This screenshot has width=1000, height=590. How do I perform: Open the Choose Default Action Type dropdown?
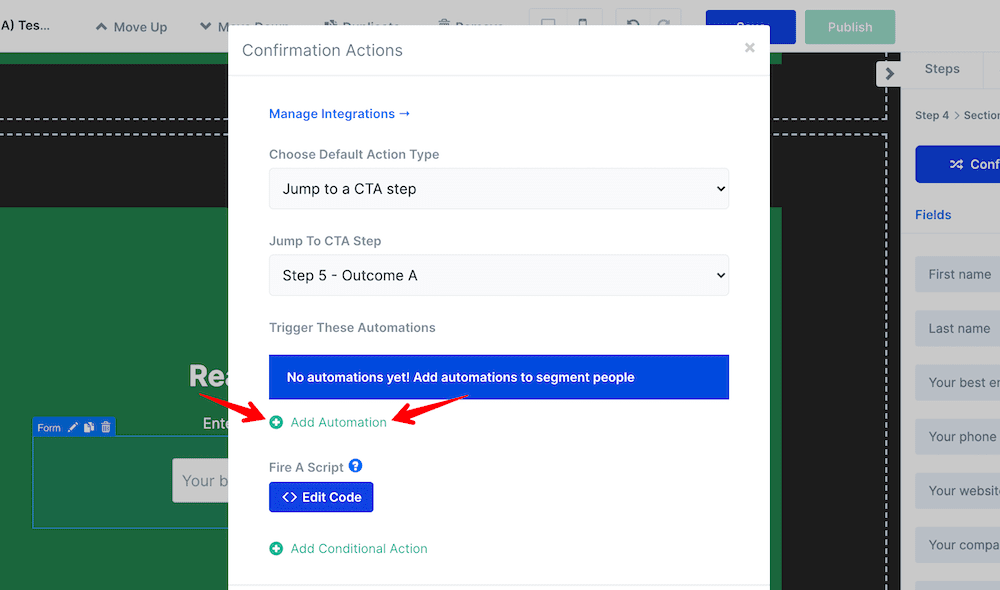[x=498, y=188]
